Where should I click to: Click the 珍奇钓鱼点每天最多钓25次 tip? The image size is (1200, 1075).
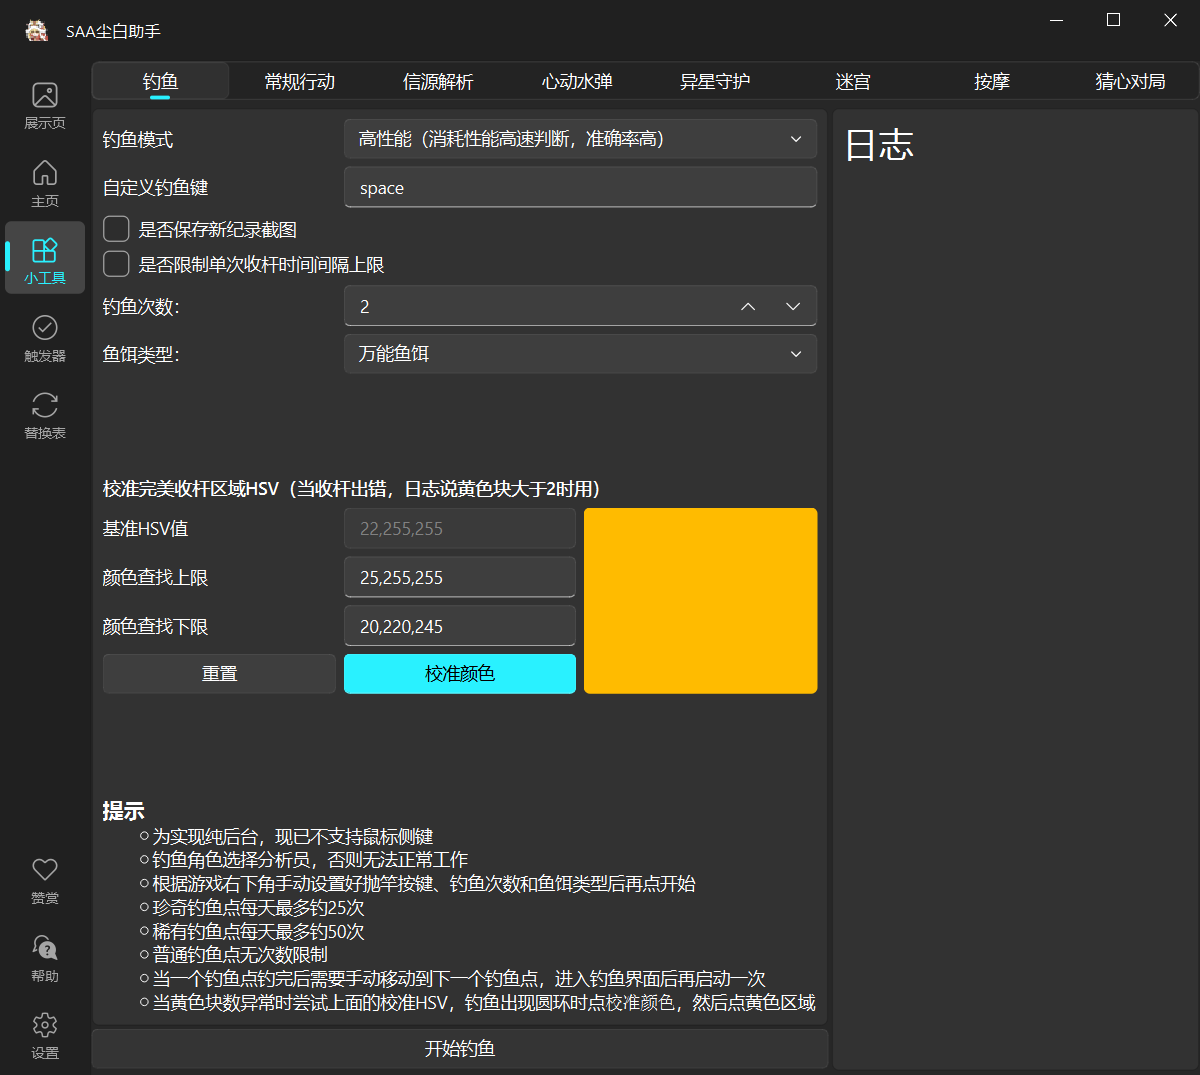click(x=258, y=908)
